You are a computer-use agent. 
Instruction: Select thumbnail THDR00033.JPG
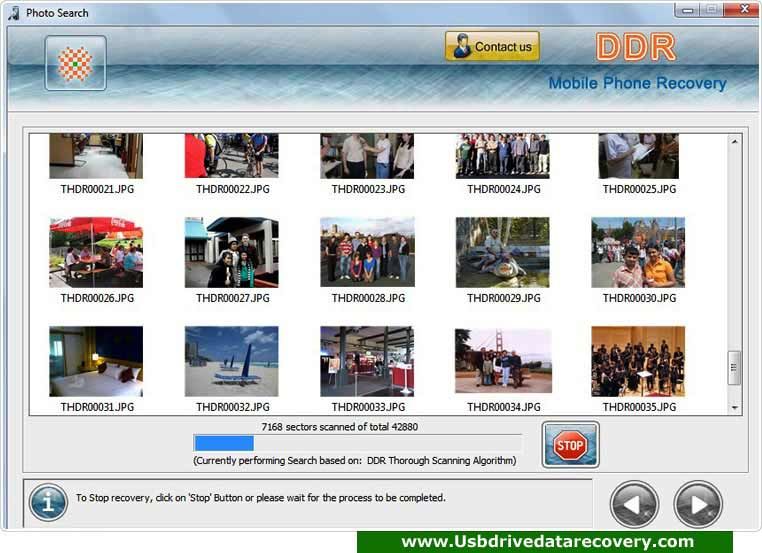pyautogui.click(x=367, y=361)
